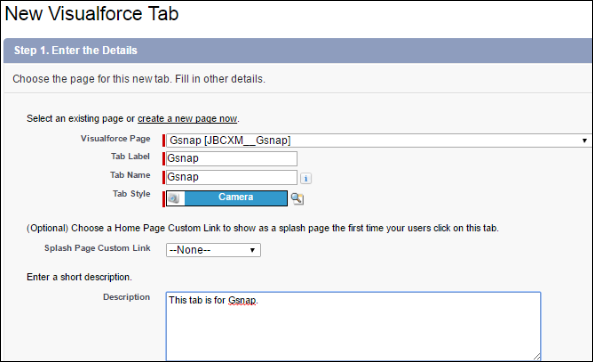Viewport: 593px width, 362px height.
Task: Click the 'Splash Page Custom Link' label
Action: [x=97, y=248]
